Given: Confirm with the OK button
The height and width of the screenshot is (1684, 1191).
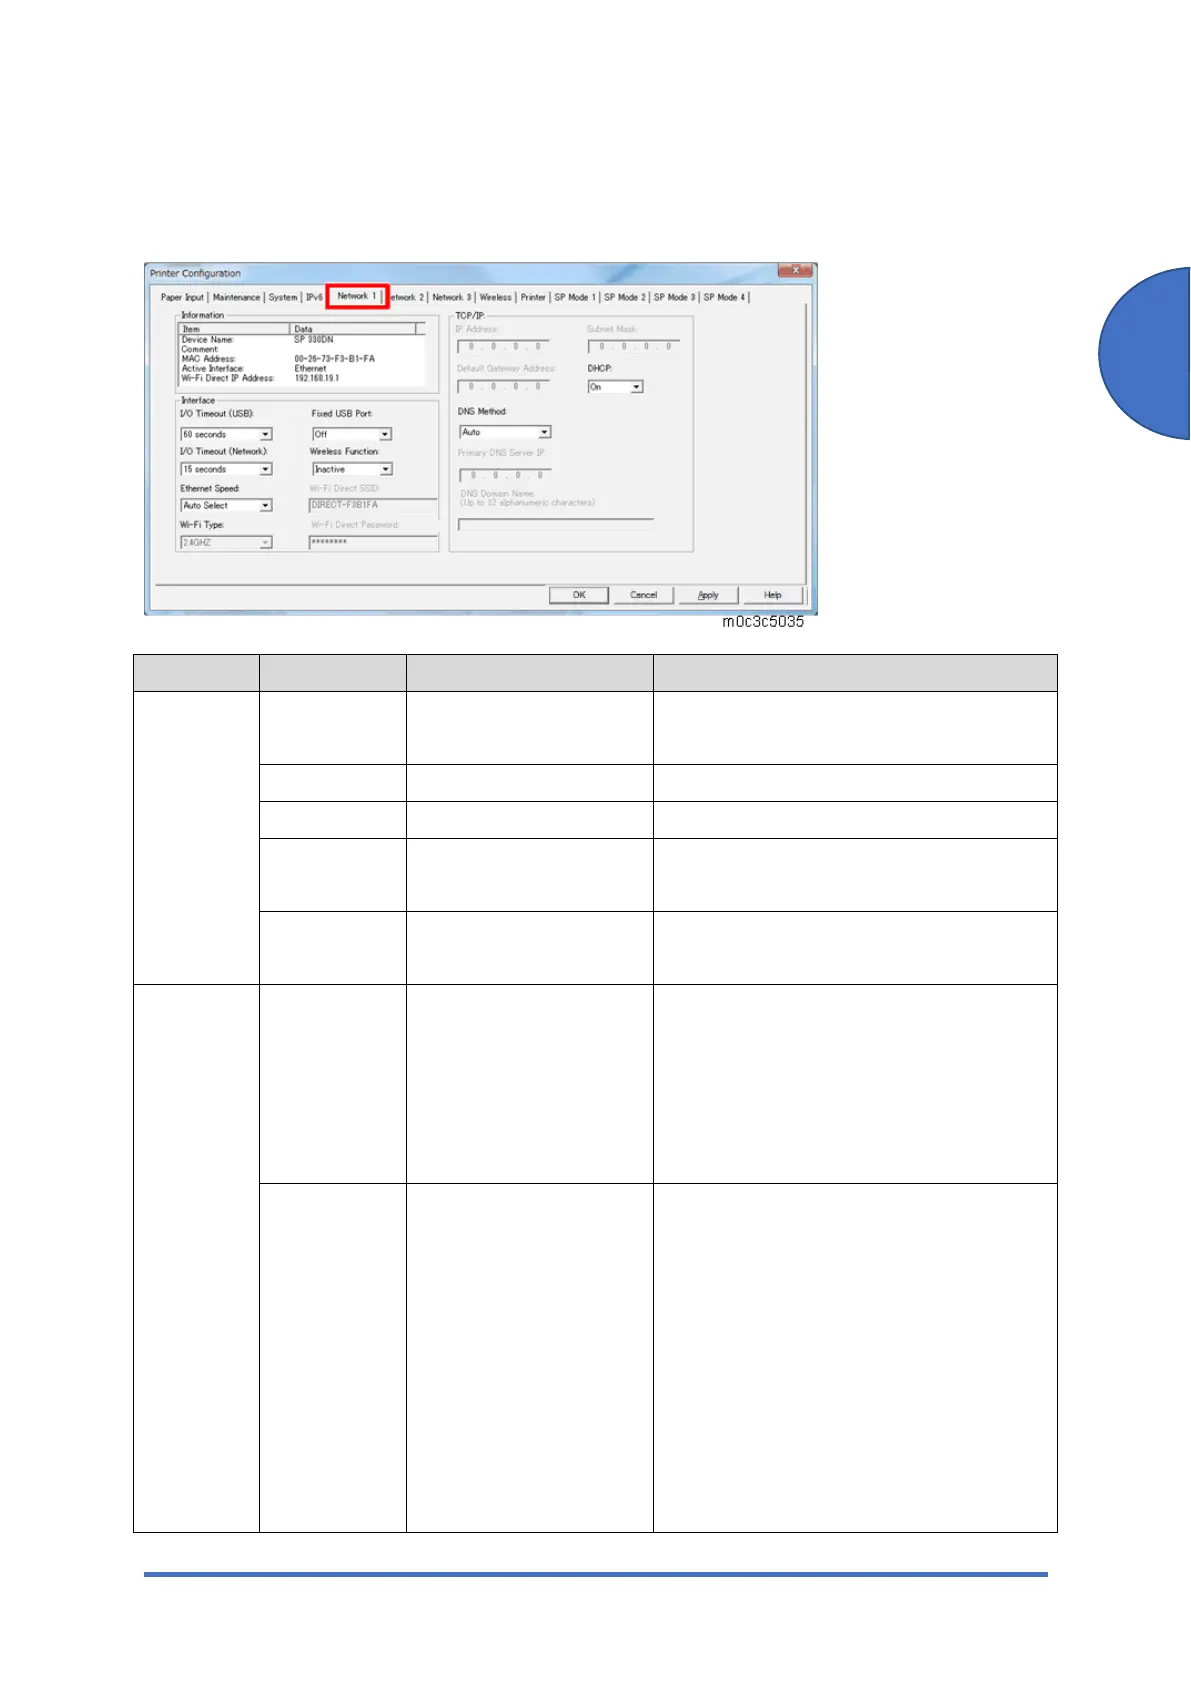Looking at the screenshot, I should pos(579,595).
